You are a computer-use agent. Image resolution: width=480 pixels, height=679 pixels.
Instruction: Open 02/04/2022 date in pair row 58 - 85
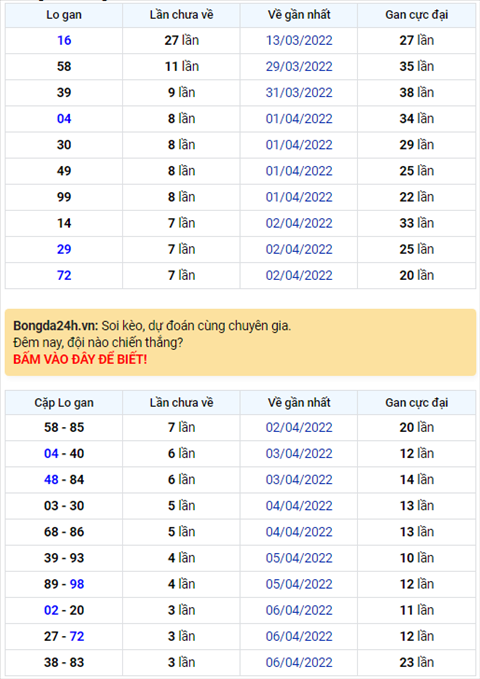tap(299, 427)
